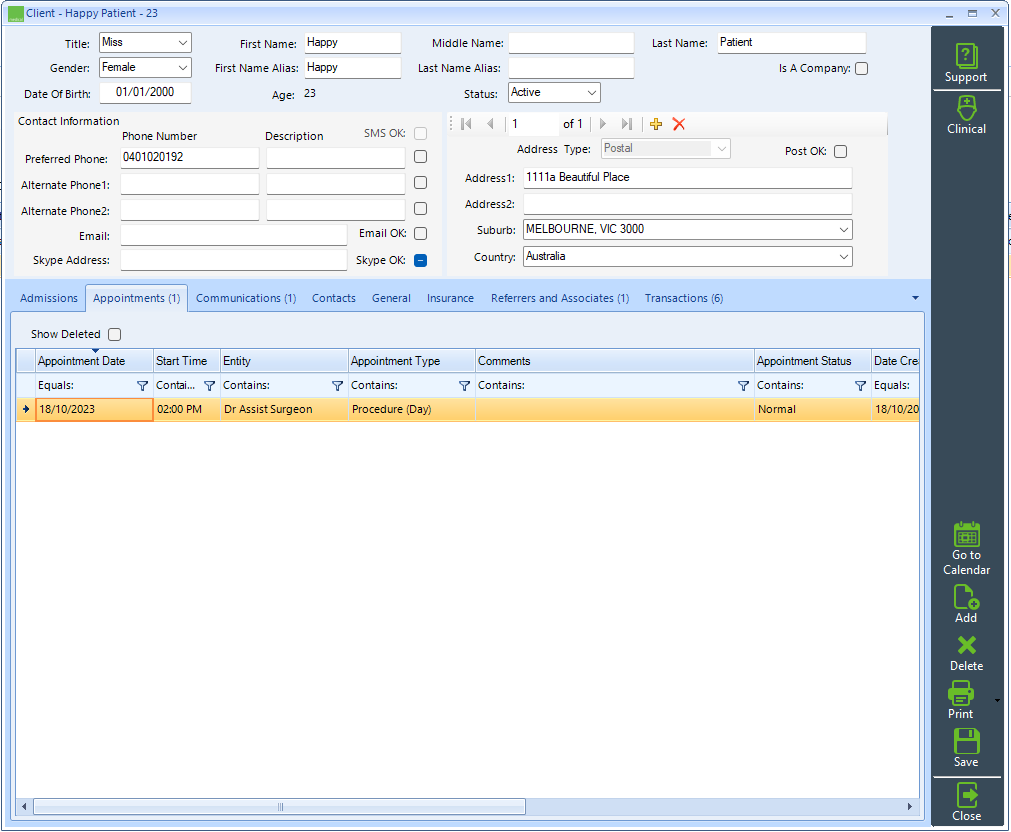
Task: Click the Email input field
Action: (233, 235)
